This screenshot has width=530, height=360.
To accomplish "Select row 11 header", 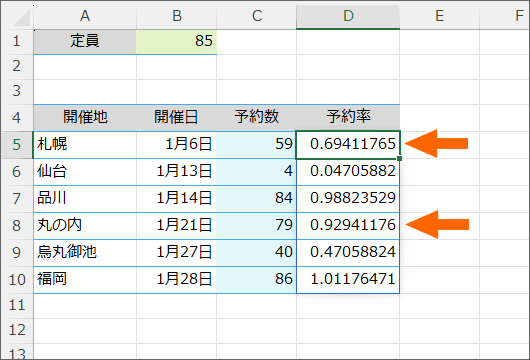I will coord(17,306).
